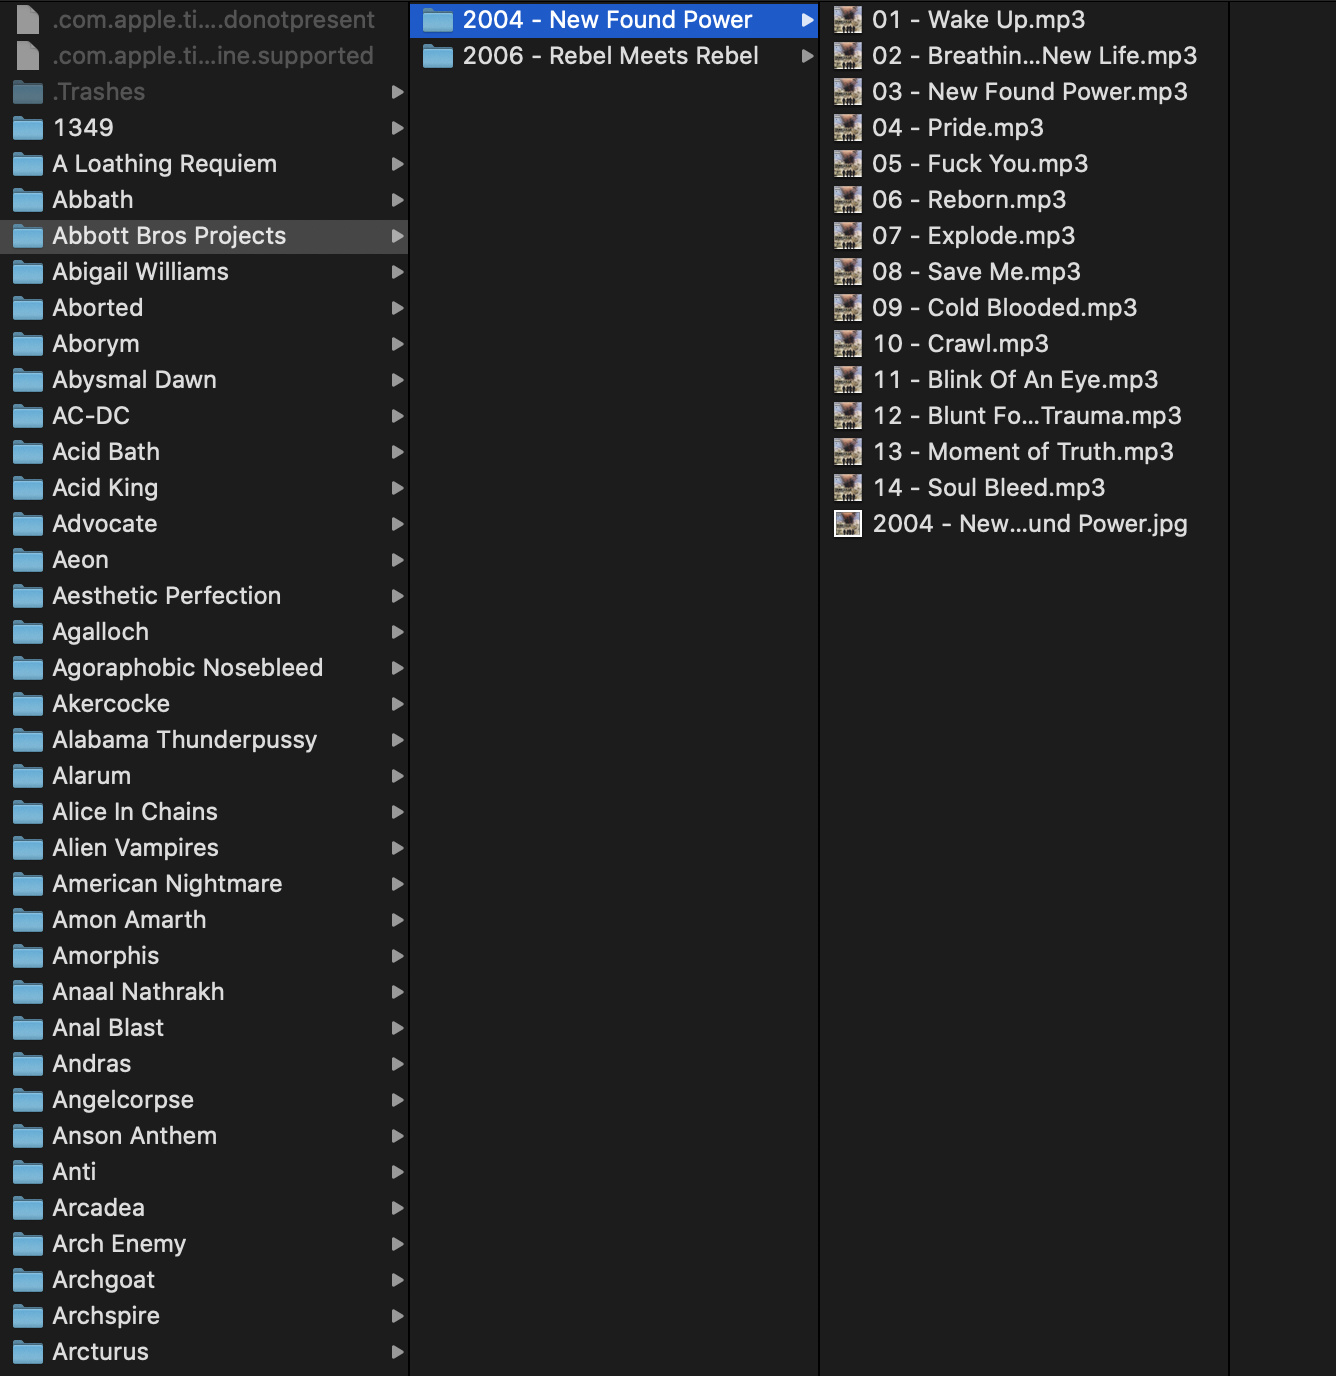1336x1376 pixels.
Task: Click the folder icon next to 1349
Action: click(x=28, y=128)
